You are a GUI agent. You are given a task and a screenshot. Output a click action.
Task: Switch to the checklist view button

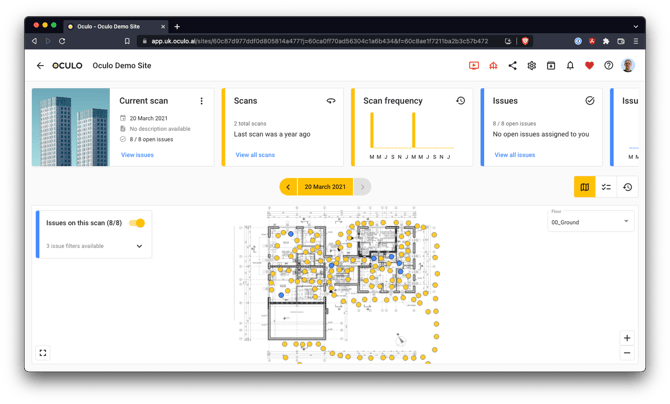[x=606, y=187]
